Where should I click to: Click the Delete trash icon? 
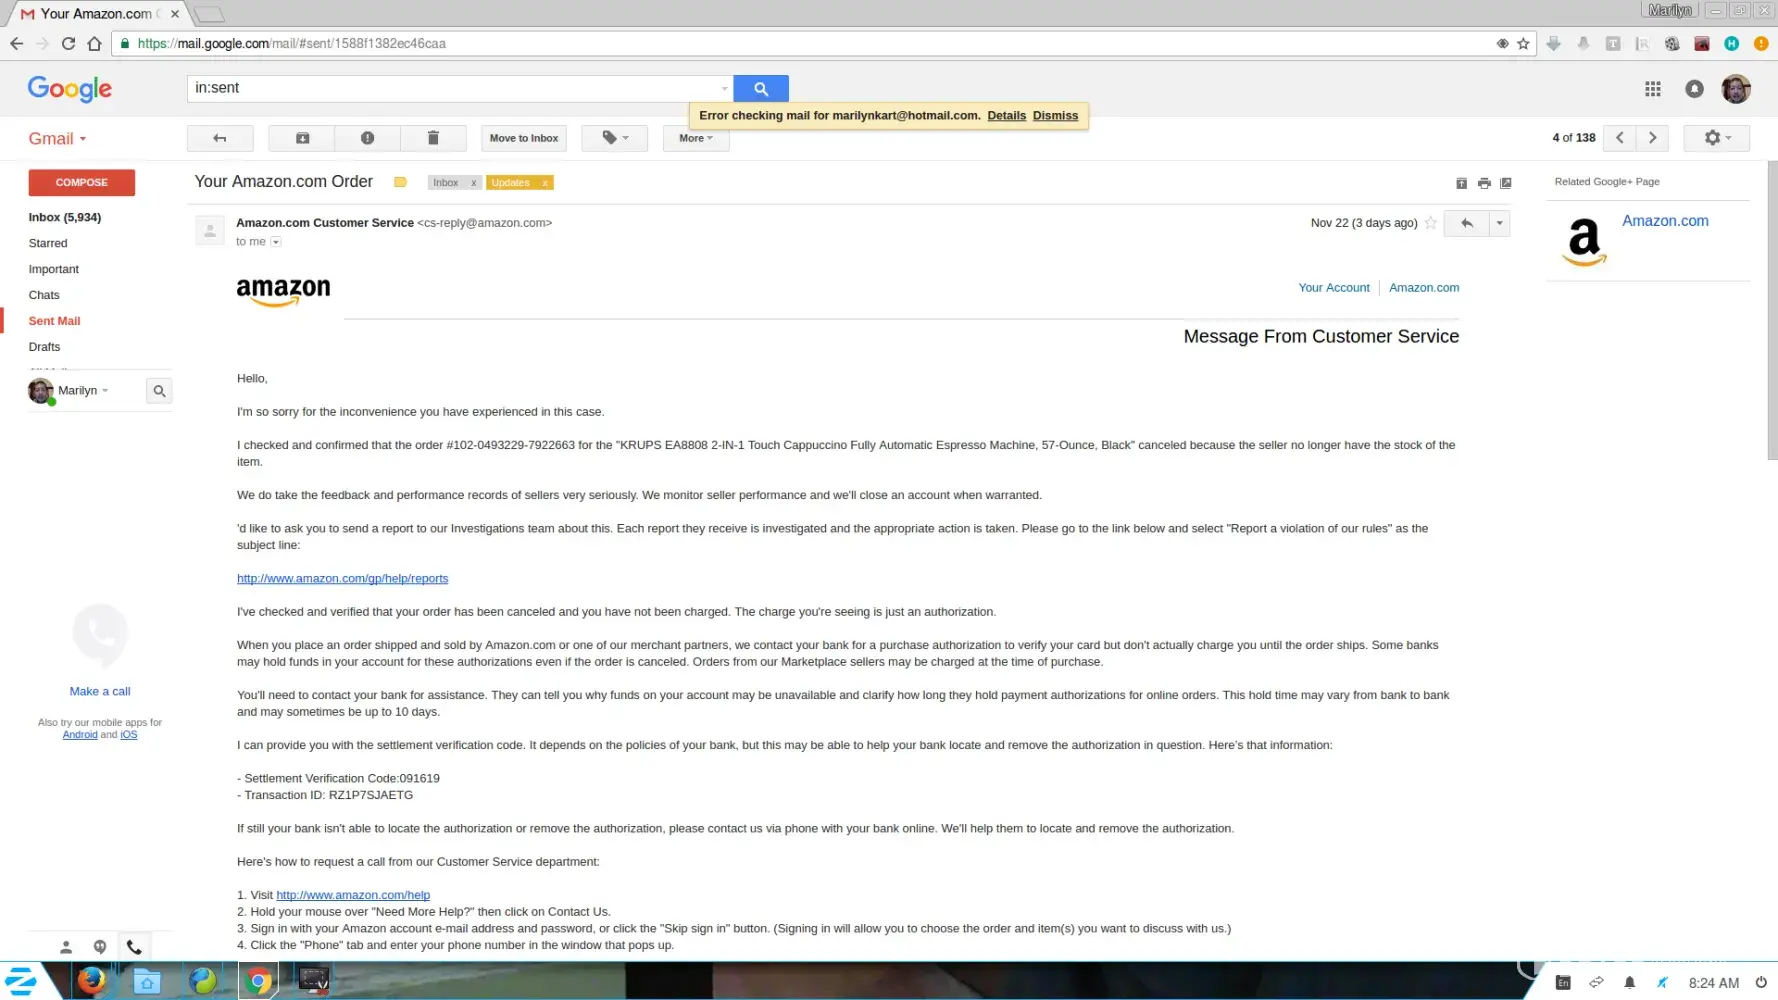pos(433,138)
